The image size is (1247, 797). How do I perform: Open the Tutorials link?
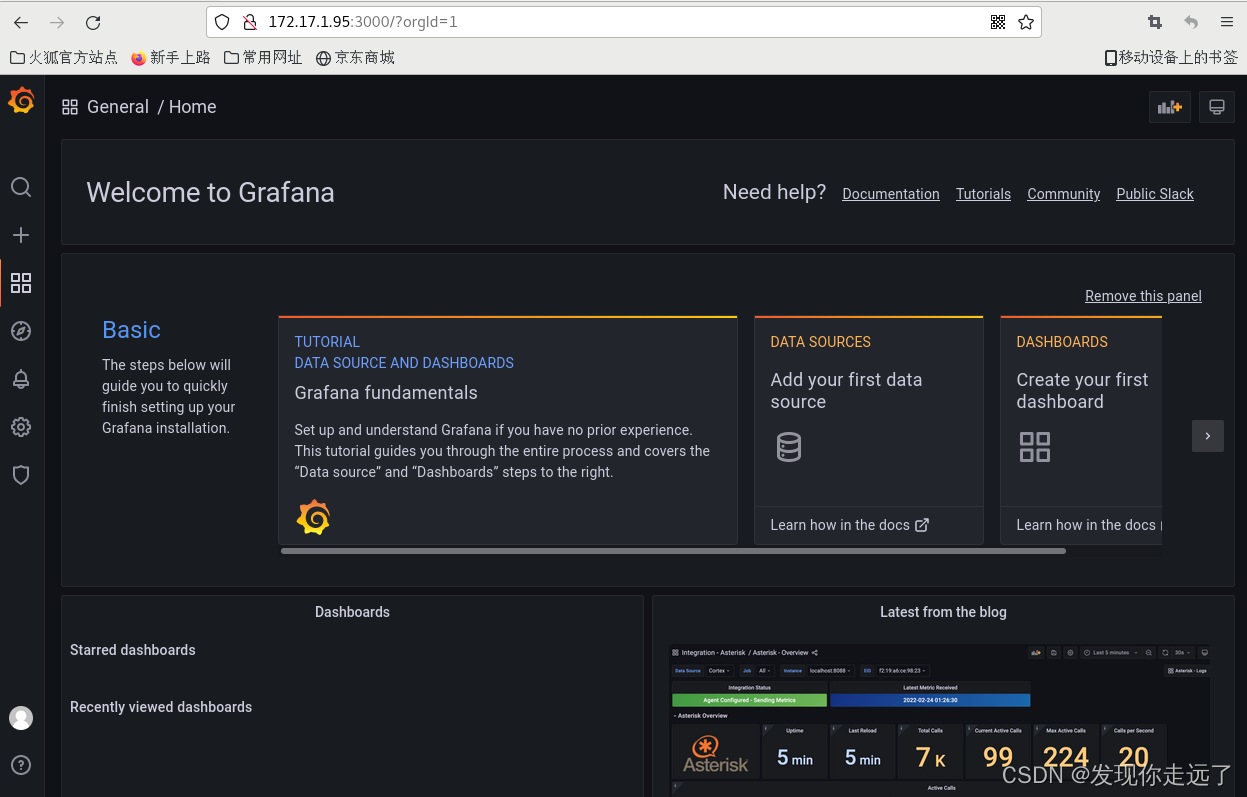(983, 194)
